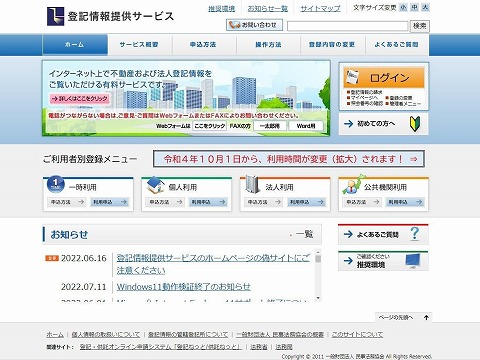Set font size to 小
This screenshot has width=480, height=360.
[x=403, y=7]
